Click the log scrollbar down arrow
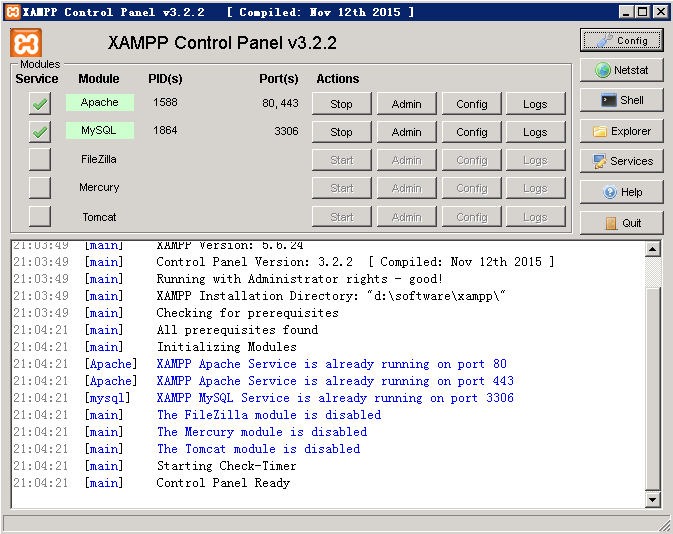The width and height of the screenshot is (673, 534). click(x=652, y=499)
